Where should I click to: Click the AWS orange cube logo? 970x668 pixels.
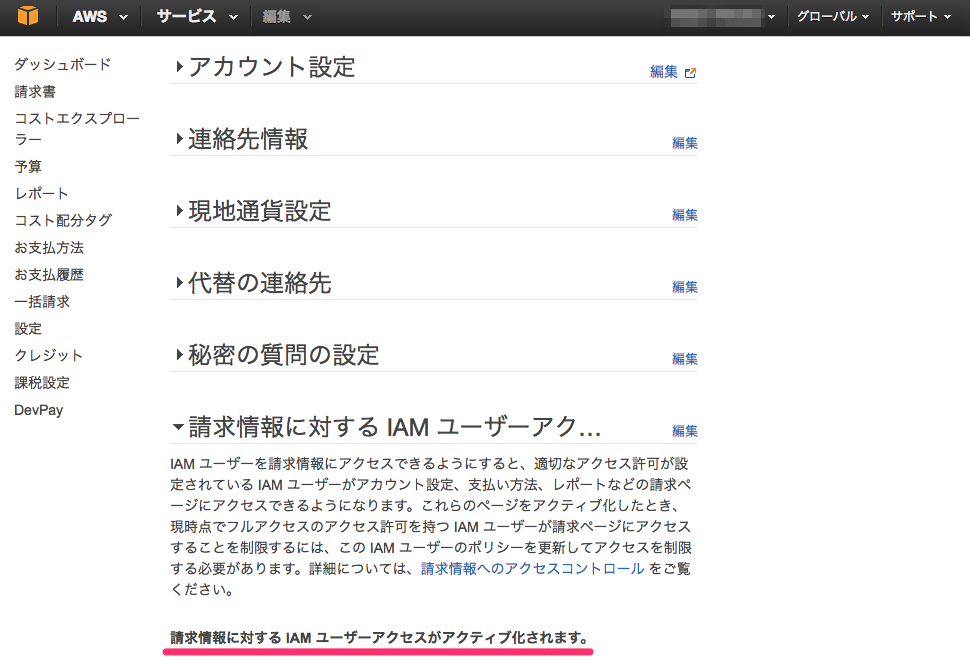pos(28,15)
